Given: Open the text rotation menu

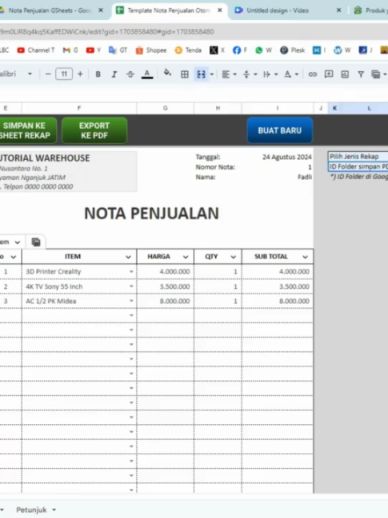Looking at the screenshot, I should click(291, 74).
